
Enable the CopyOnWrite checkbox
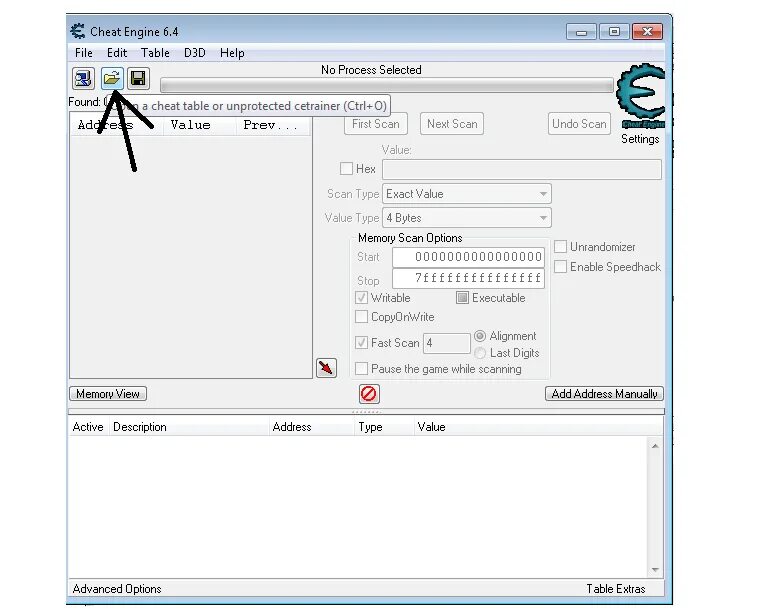tap(361, 317)
